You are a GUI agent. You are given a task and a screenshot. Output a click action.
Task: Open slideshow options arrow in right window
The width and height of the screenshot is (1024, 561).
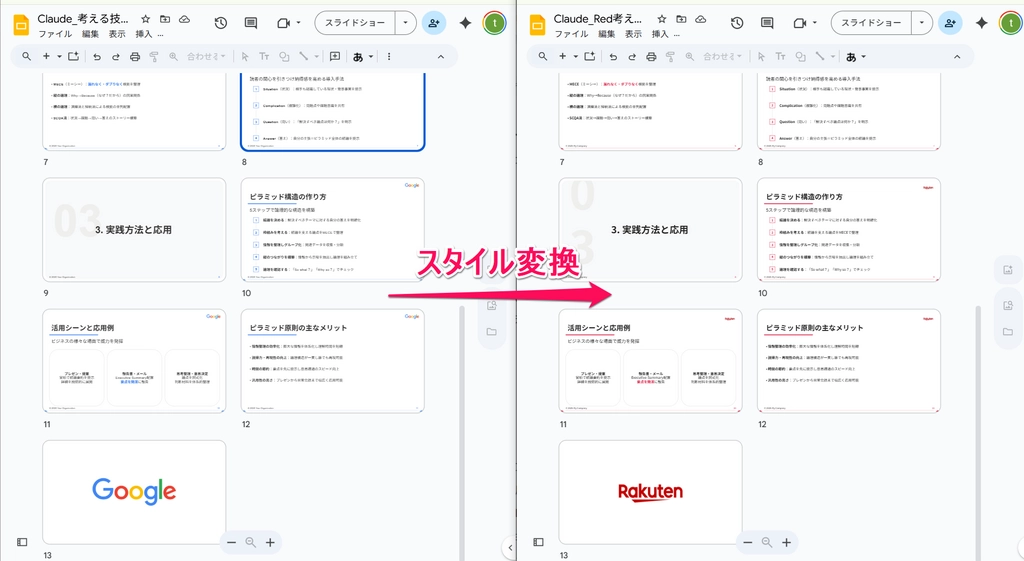(x=921, y=23)
